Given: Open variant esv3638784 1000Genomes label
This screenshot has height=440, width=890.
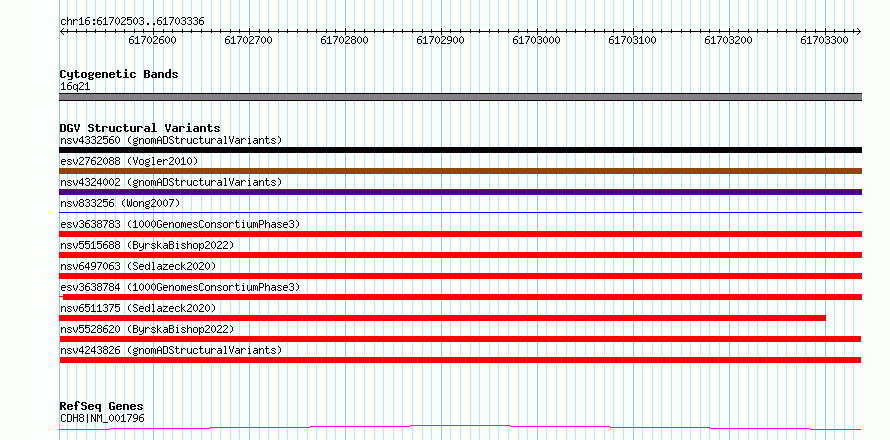Looking at the screenshot, I should pos(180,287).
